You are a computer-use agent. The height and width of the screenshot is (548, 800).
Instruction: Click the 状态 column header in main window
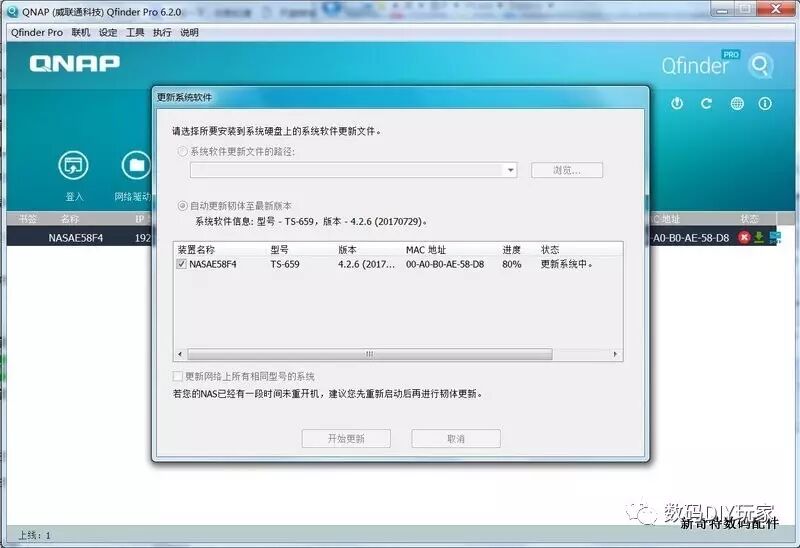tap(749, 219)
